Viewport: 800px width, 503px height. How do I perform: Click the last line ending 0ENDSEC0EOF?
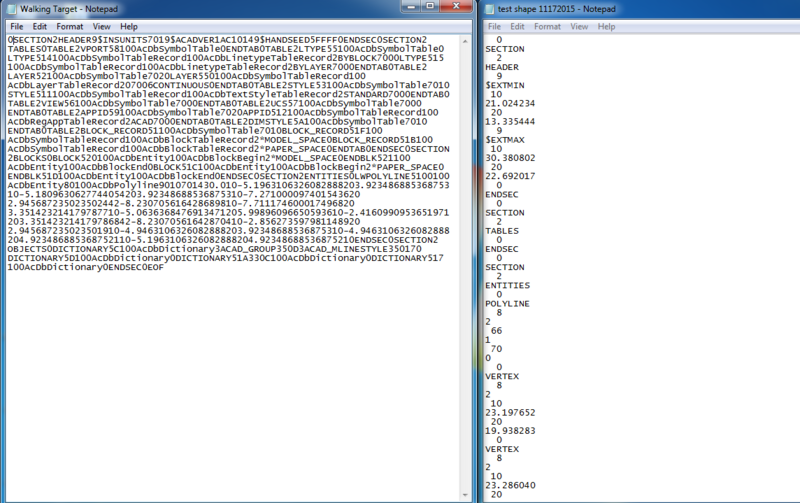pyautogui.click(x=85, y=267)
